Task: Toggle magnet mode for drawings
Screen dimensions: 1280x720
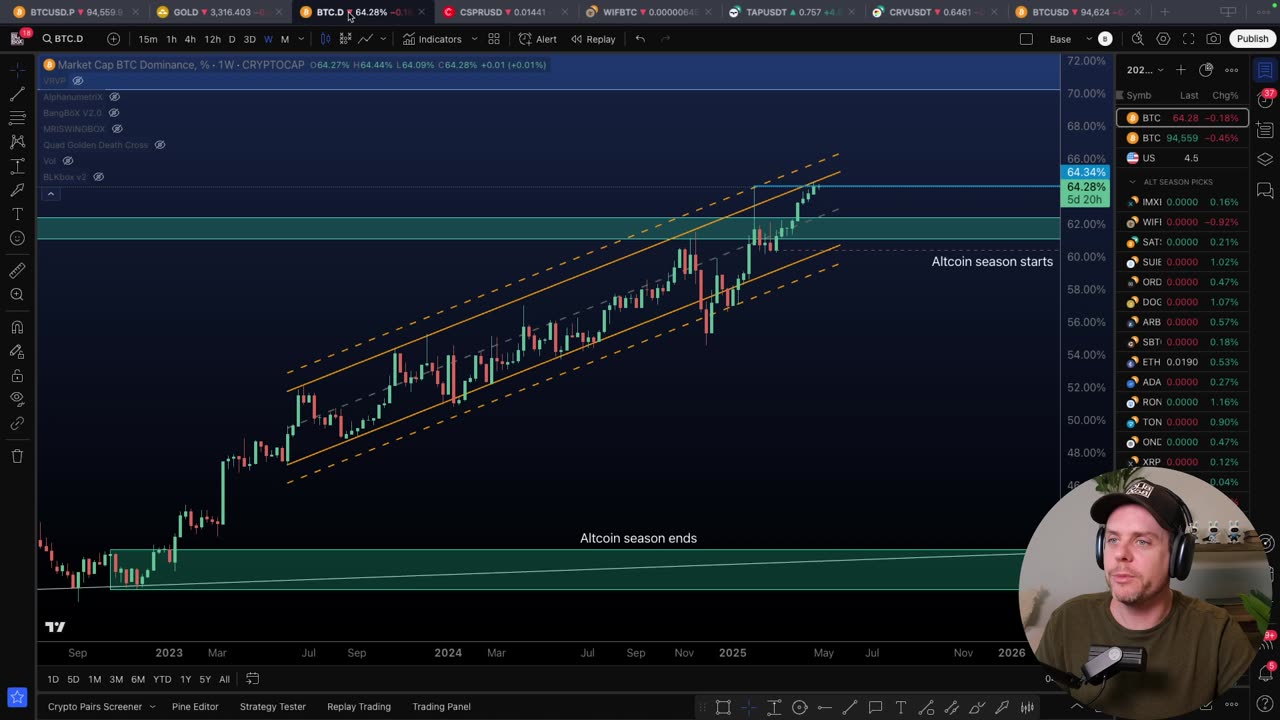Action: coord(17,327)
